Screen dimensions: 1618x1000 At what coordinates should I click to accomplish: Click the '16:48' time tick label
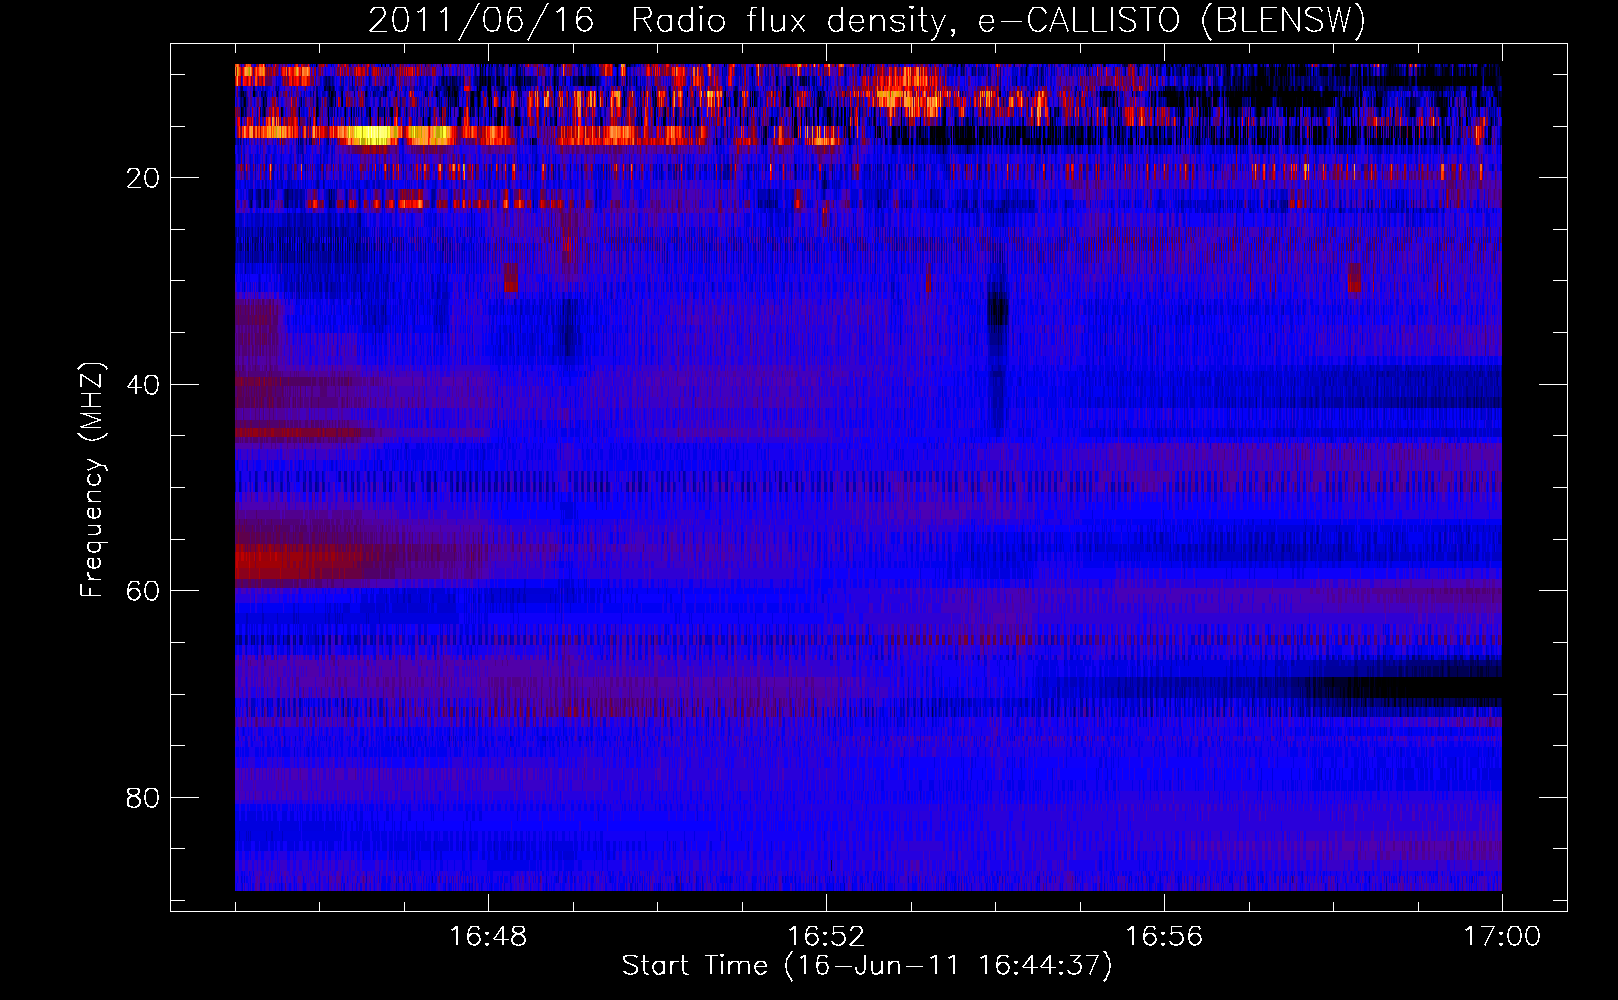pyautogui.click(x=488, y=937)
